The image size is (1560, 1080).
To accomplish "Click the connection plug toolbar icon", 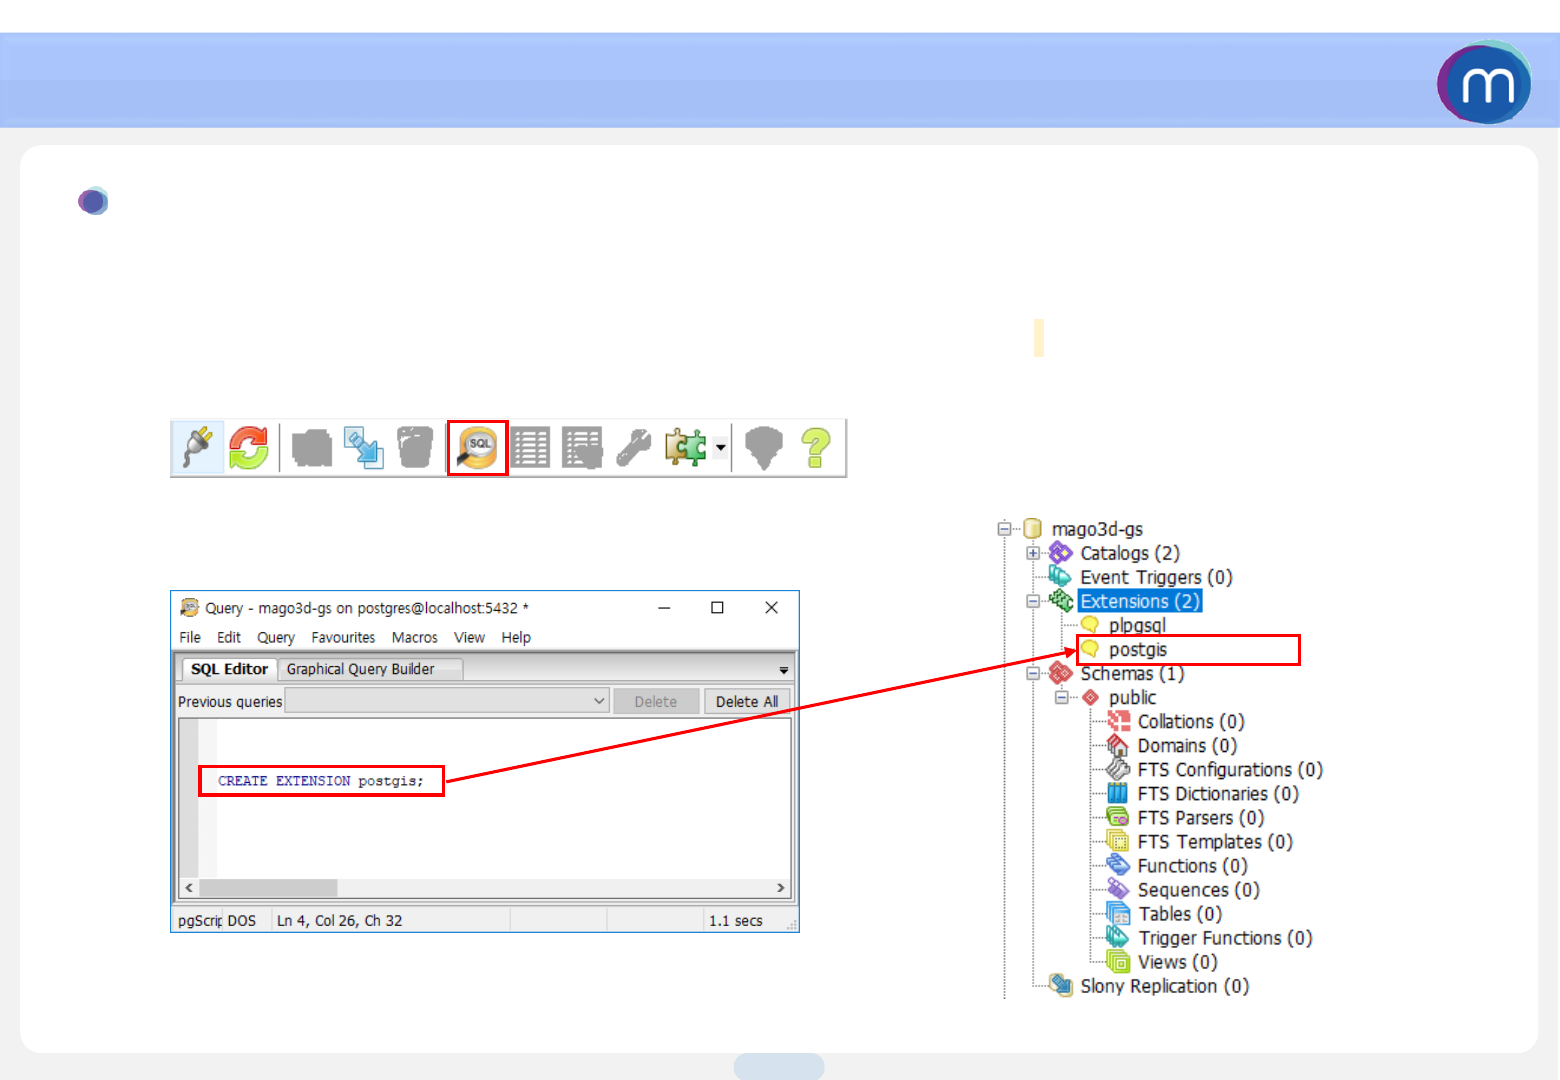I will [198, 447].
